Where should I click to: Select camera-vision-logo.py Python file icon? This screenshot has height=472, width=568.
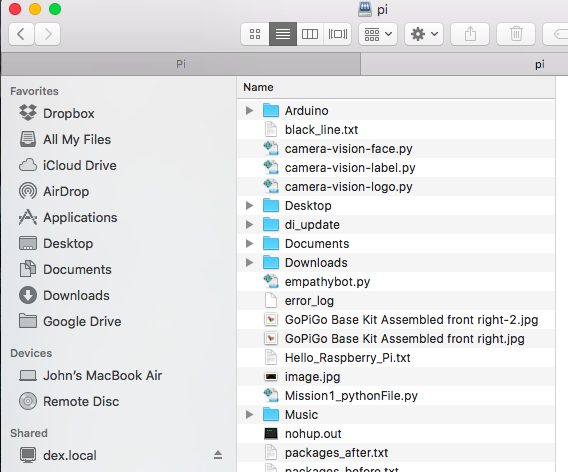(x=271, y=187)
